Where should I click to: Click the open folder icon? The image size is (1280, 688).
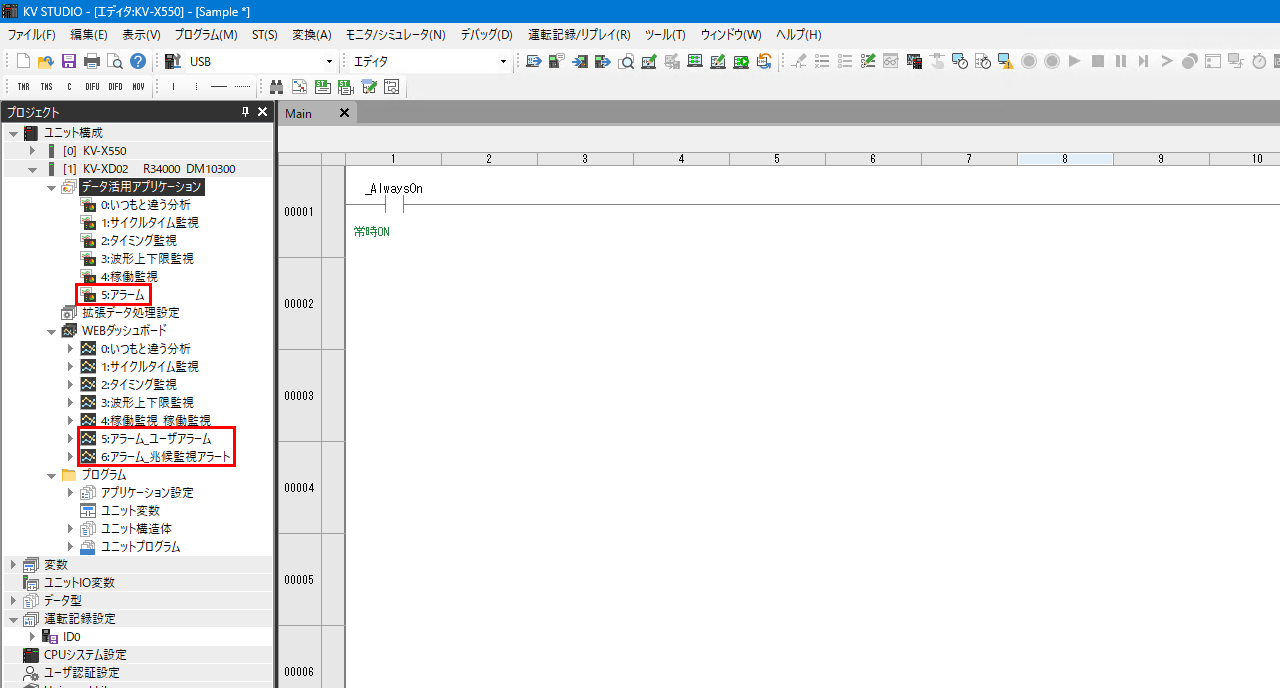pyautogui.click(x=46, y=62)
